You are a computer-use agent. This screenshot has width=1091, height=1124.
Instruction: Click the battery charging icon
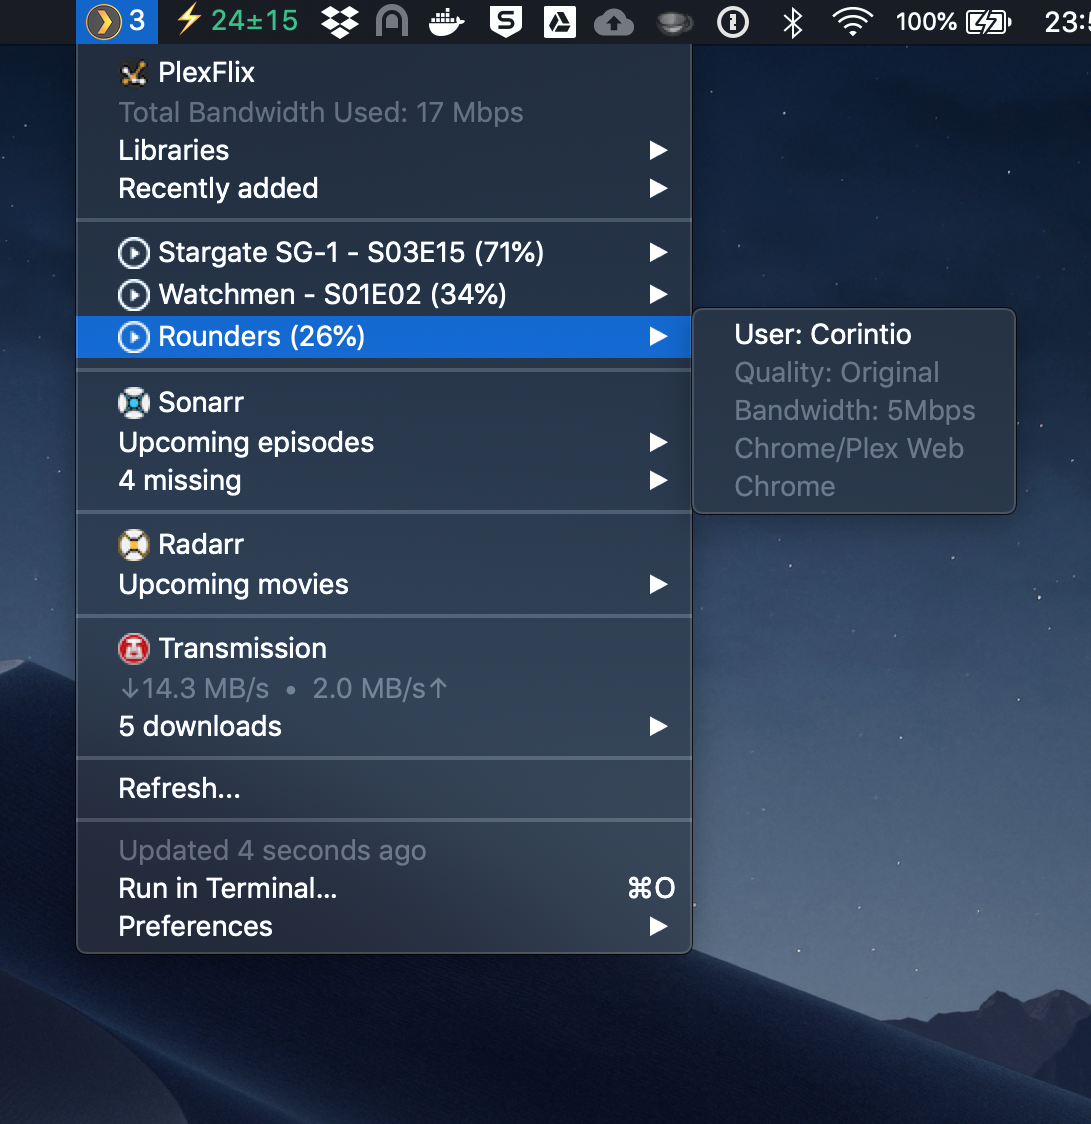(x=988, y=22)
